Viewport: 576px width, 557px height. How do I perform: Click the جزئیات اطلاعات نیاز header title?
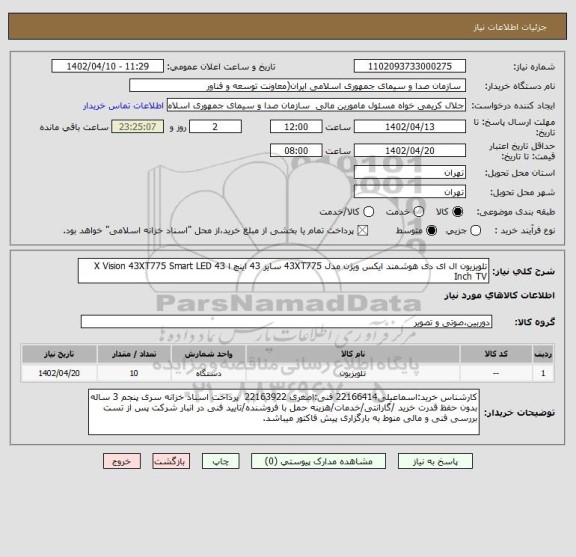coord(510,27)
